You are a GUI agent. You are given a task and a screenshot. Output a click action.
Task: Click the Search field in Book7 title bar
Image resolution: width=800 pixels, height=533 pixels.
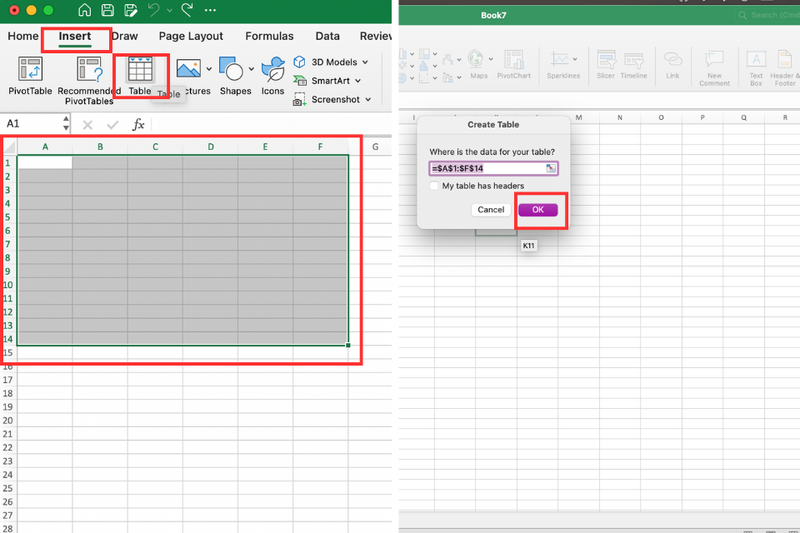(x=767, y=15)
